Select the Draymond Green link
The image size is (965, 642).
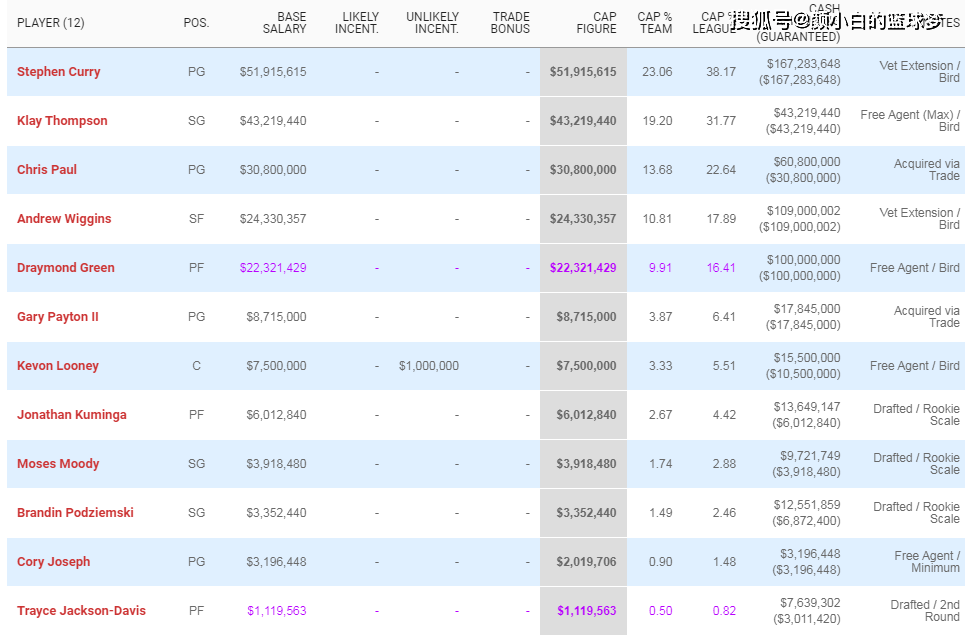coord(66,268)
